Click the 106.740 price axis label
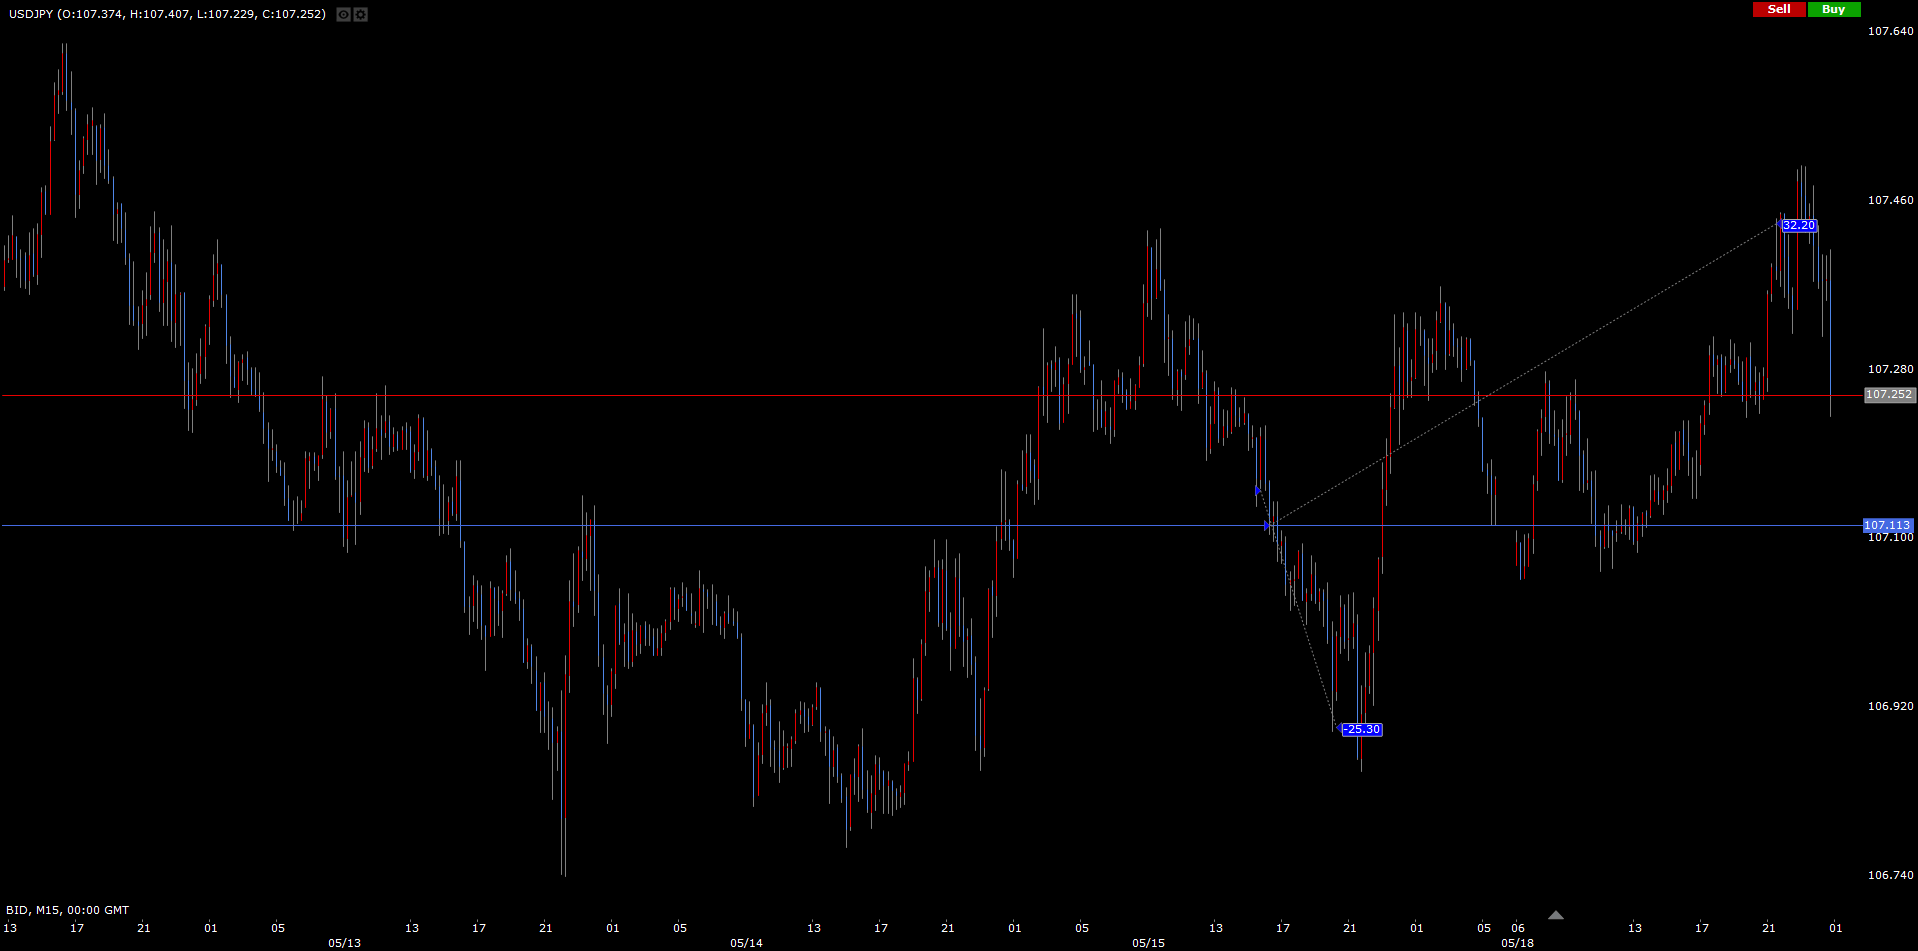 (x=1890, y=875)
